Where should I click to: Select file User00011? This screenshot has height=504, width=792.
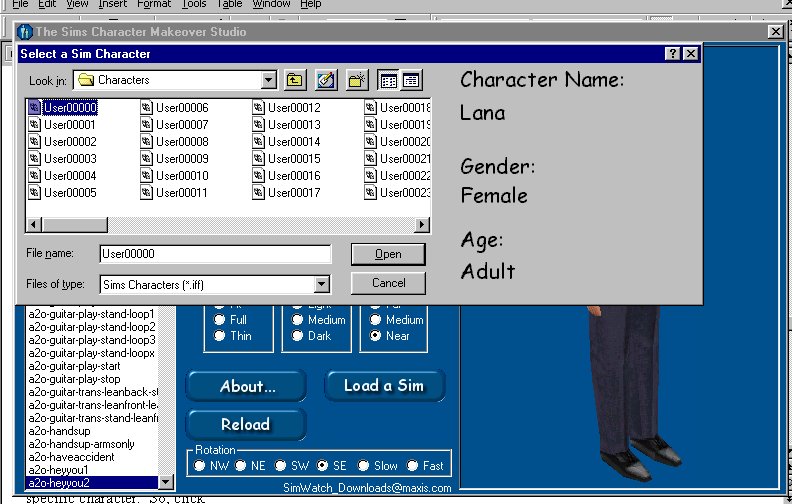174,193
